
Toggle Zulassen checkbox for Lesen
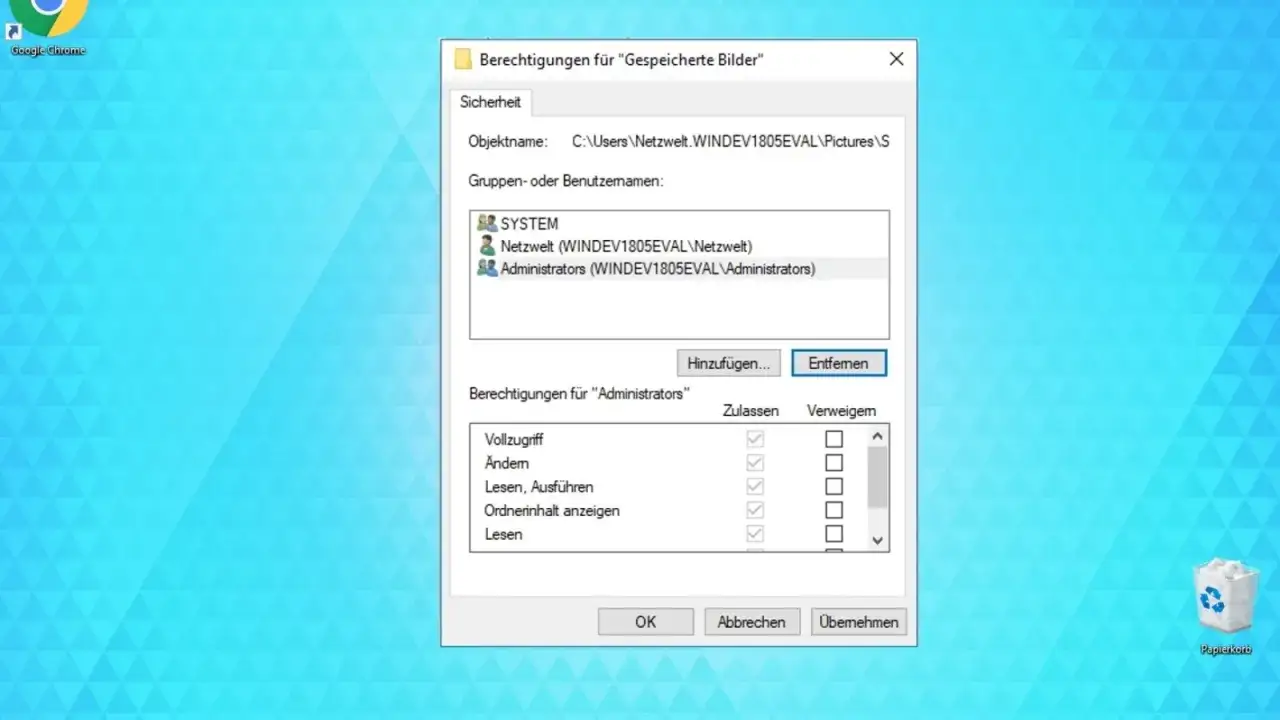755,534
